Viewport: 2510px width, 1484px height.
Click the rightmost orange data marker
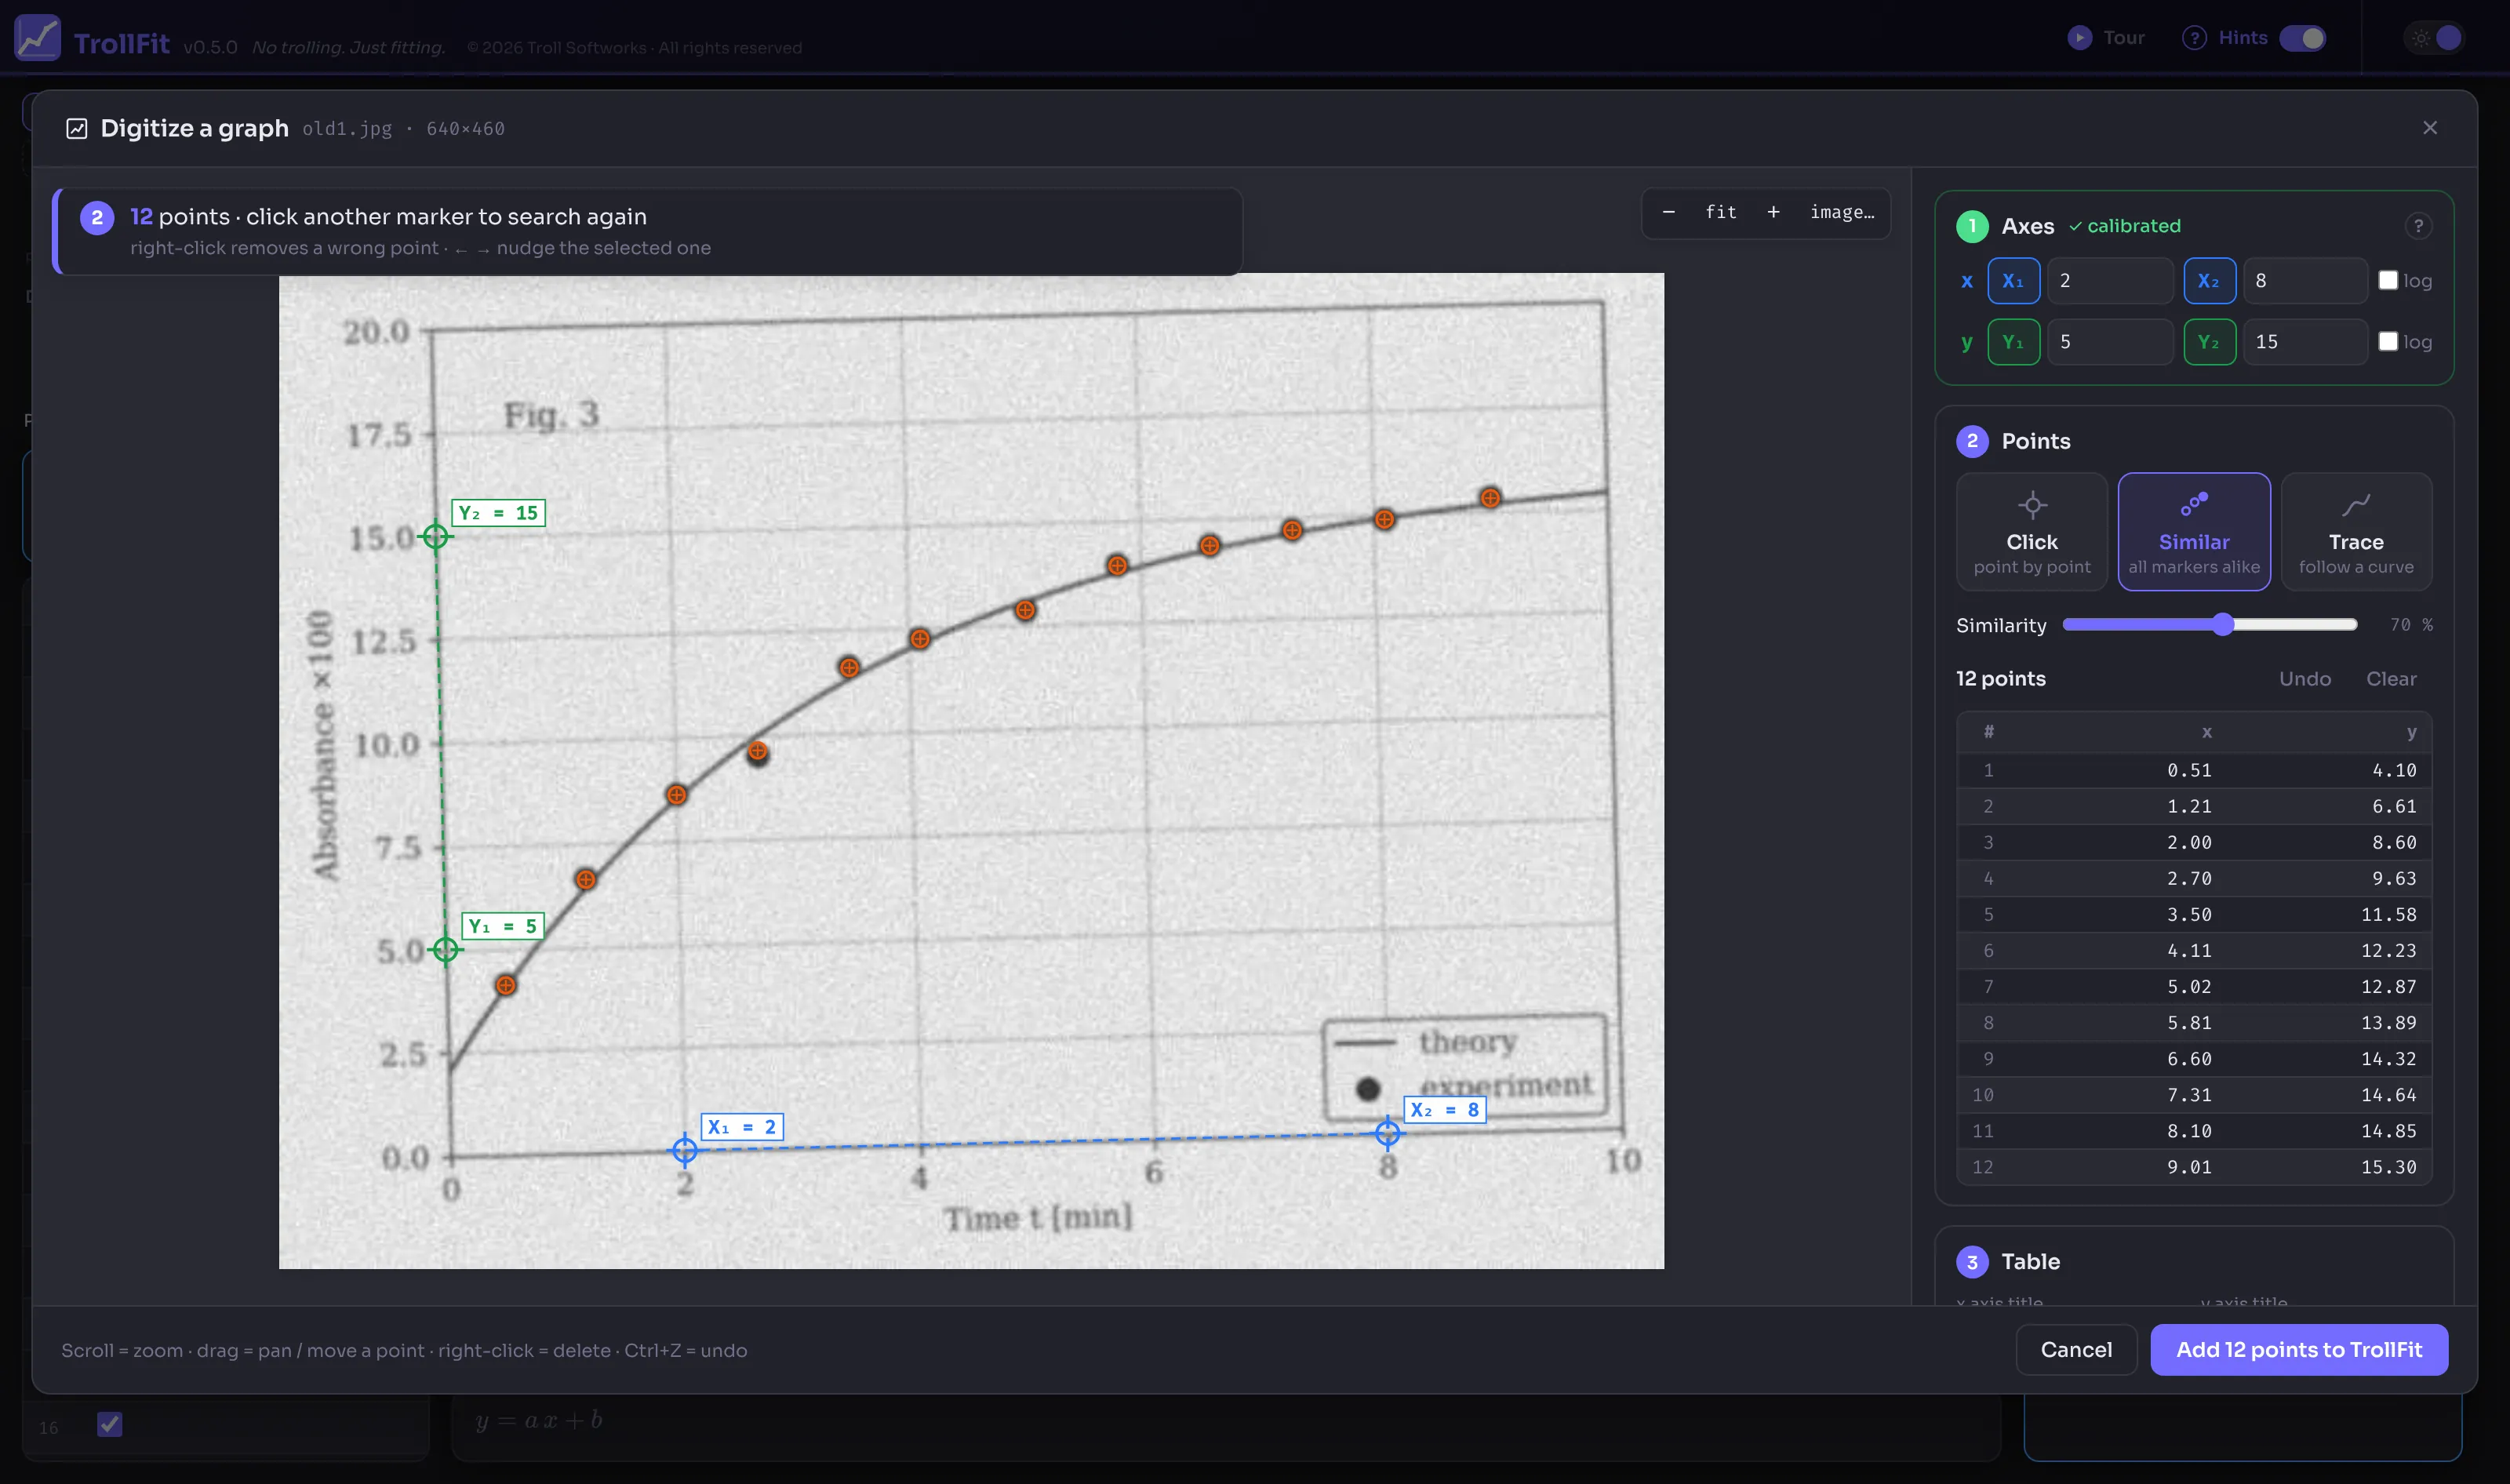point(1490,498)
